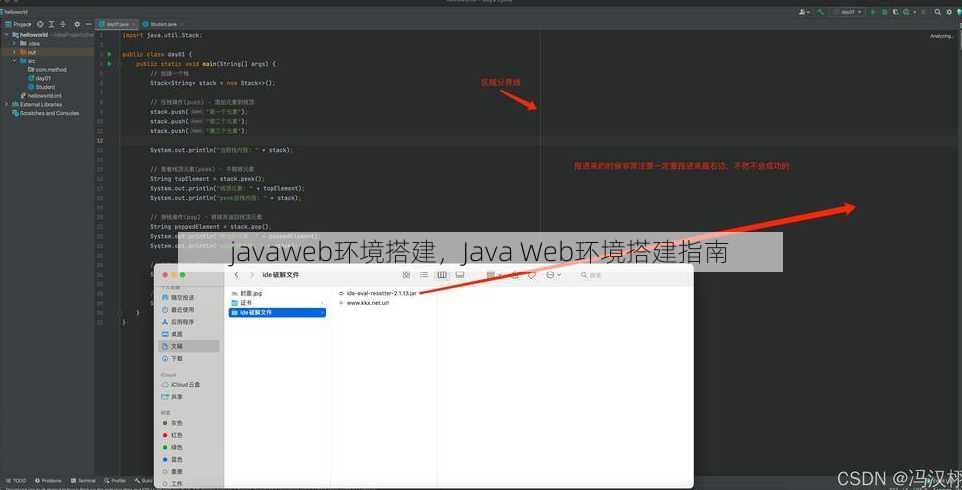Open 隔空投送 in Finder sidebar
962x490 pixels.
pos(189,297)
